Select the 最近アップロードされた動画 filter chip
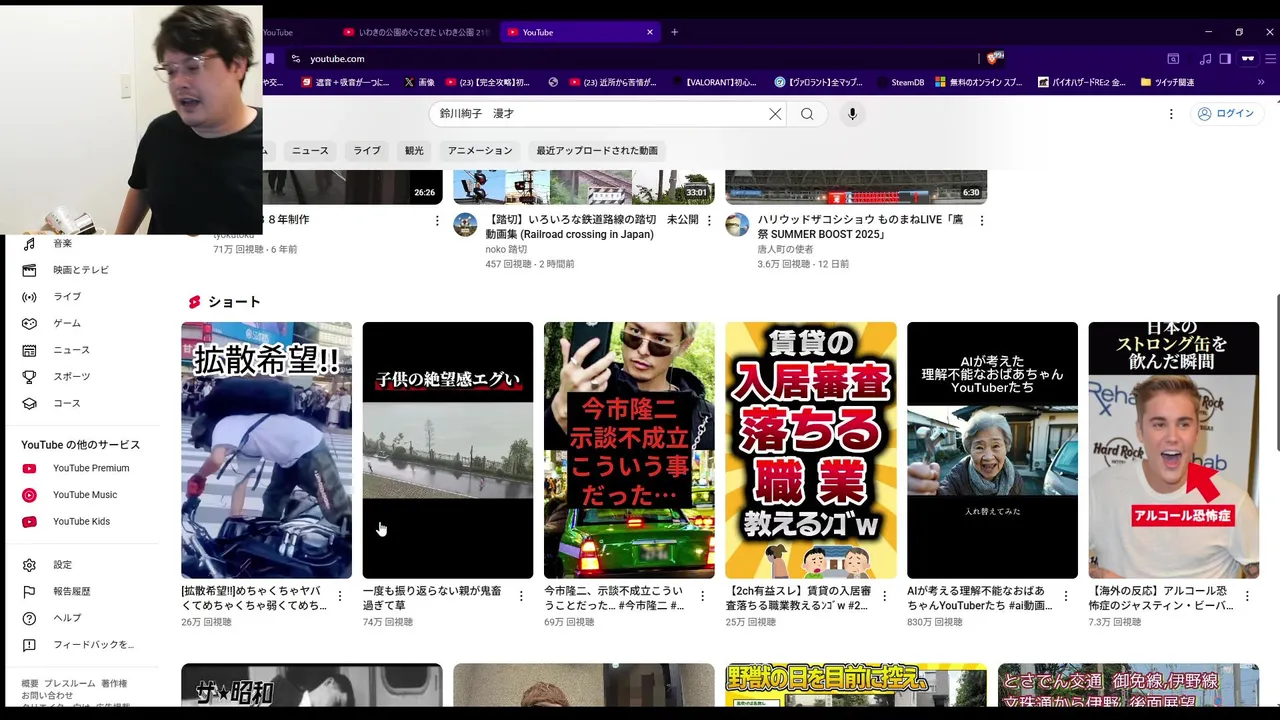Viewport: 1280px width, 720px height. [x=597, y=150]
